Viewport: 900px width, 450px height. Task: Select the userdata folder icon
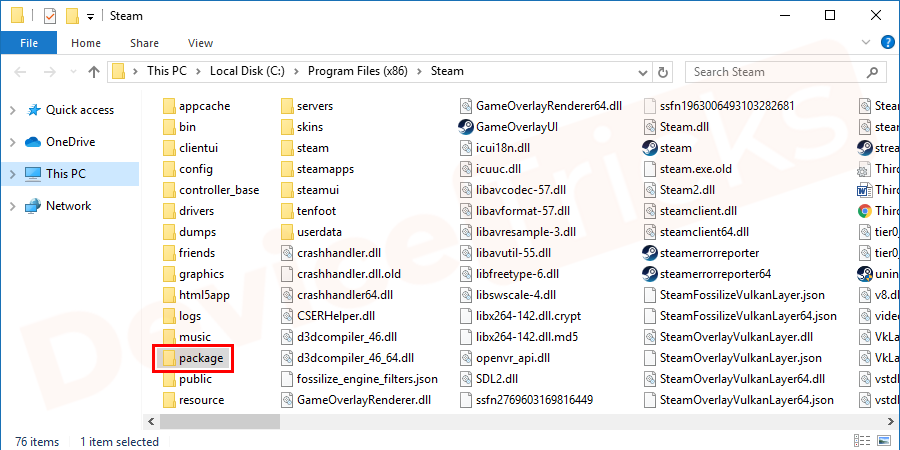pos(287,232)
